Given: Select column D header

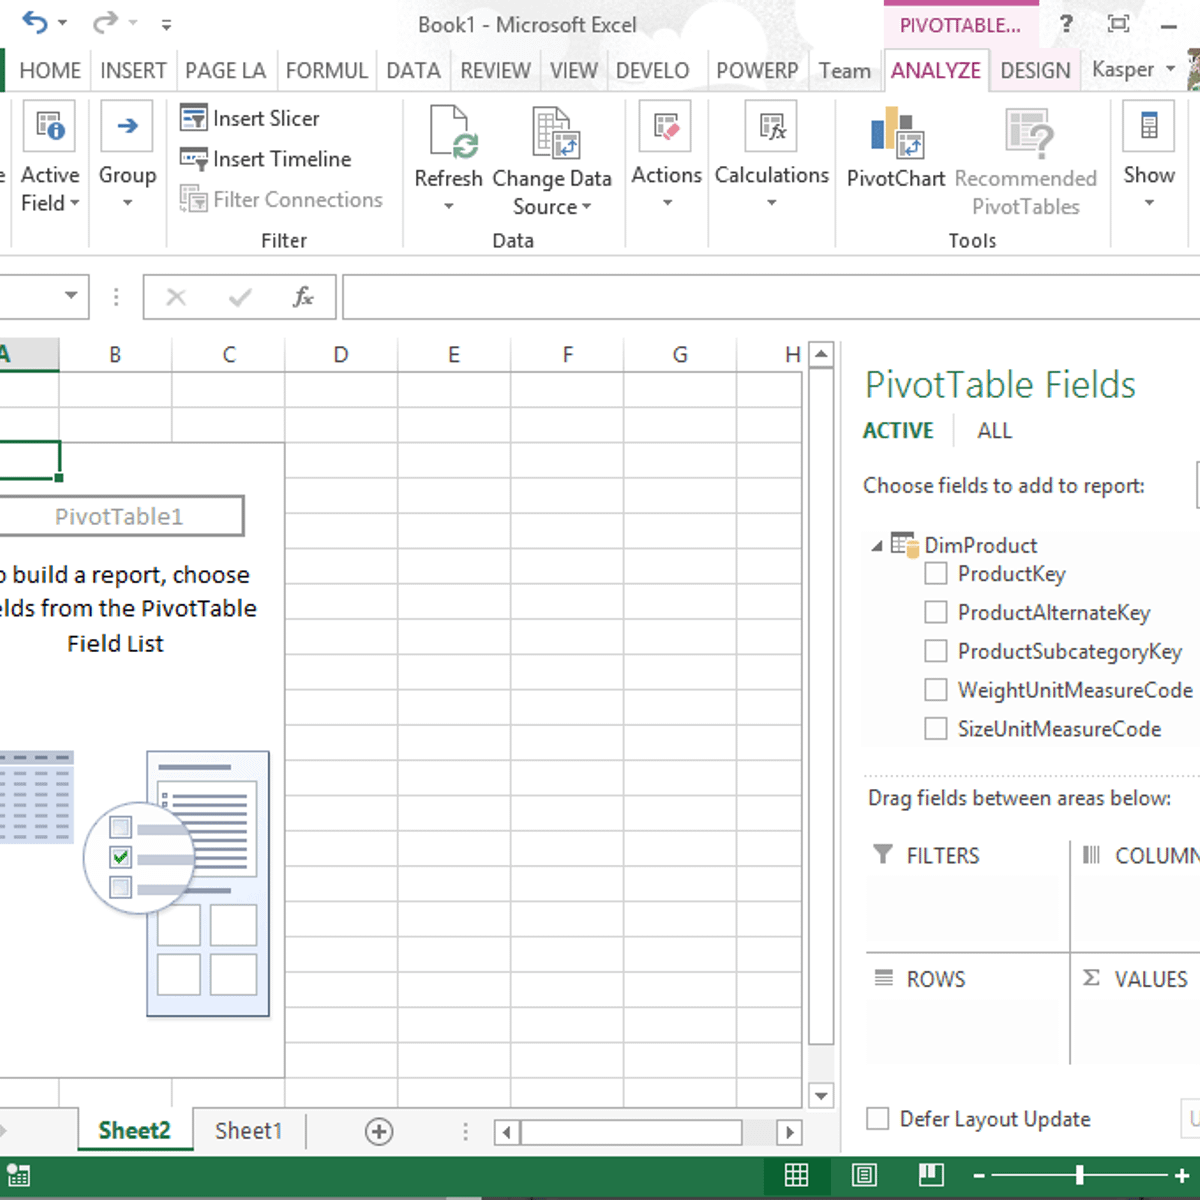Looking at the screenshot, I should pos(341,355).
